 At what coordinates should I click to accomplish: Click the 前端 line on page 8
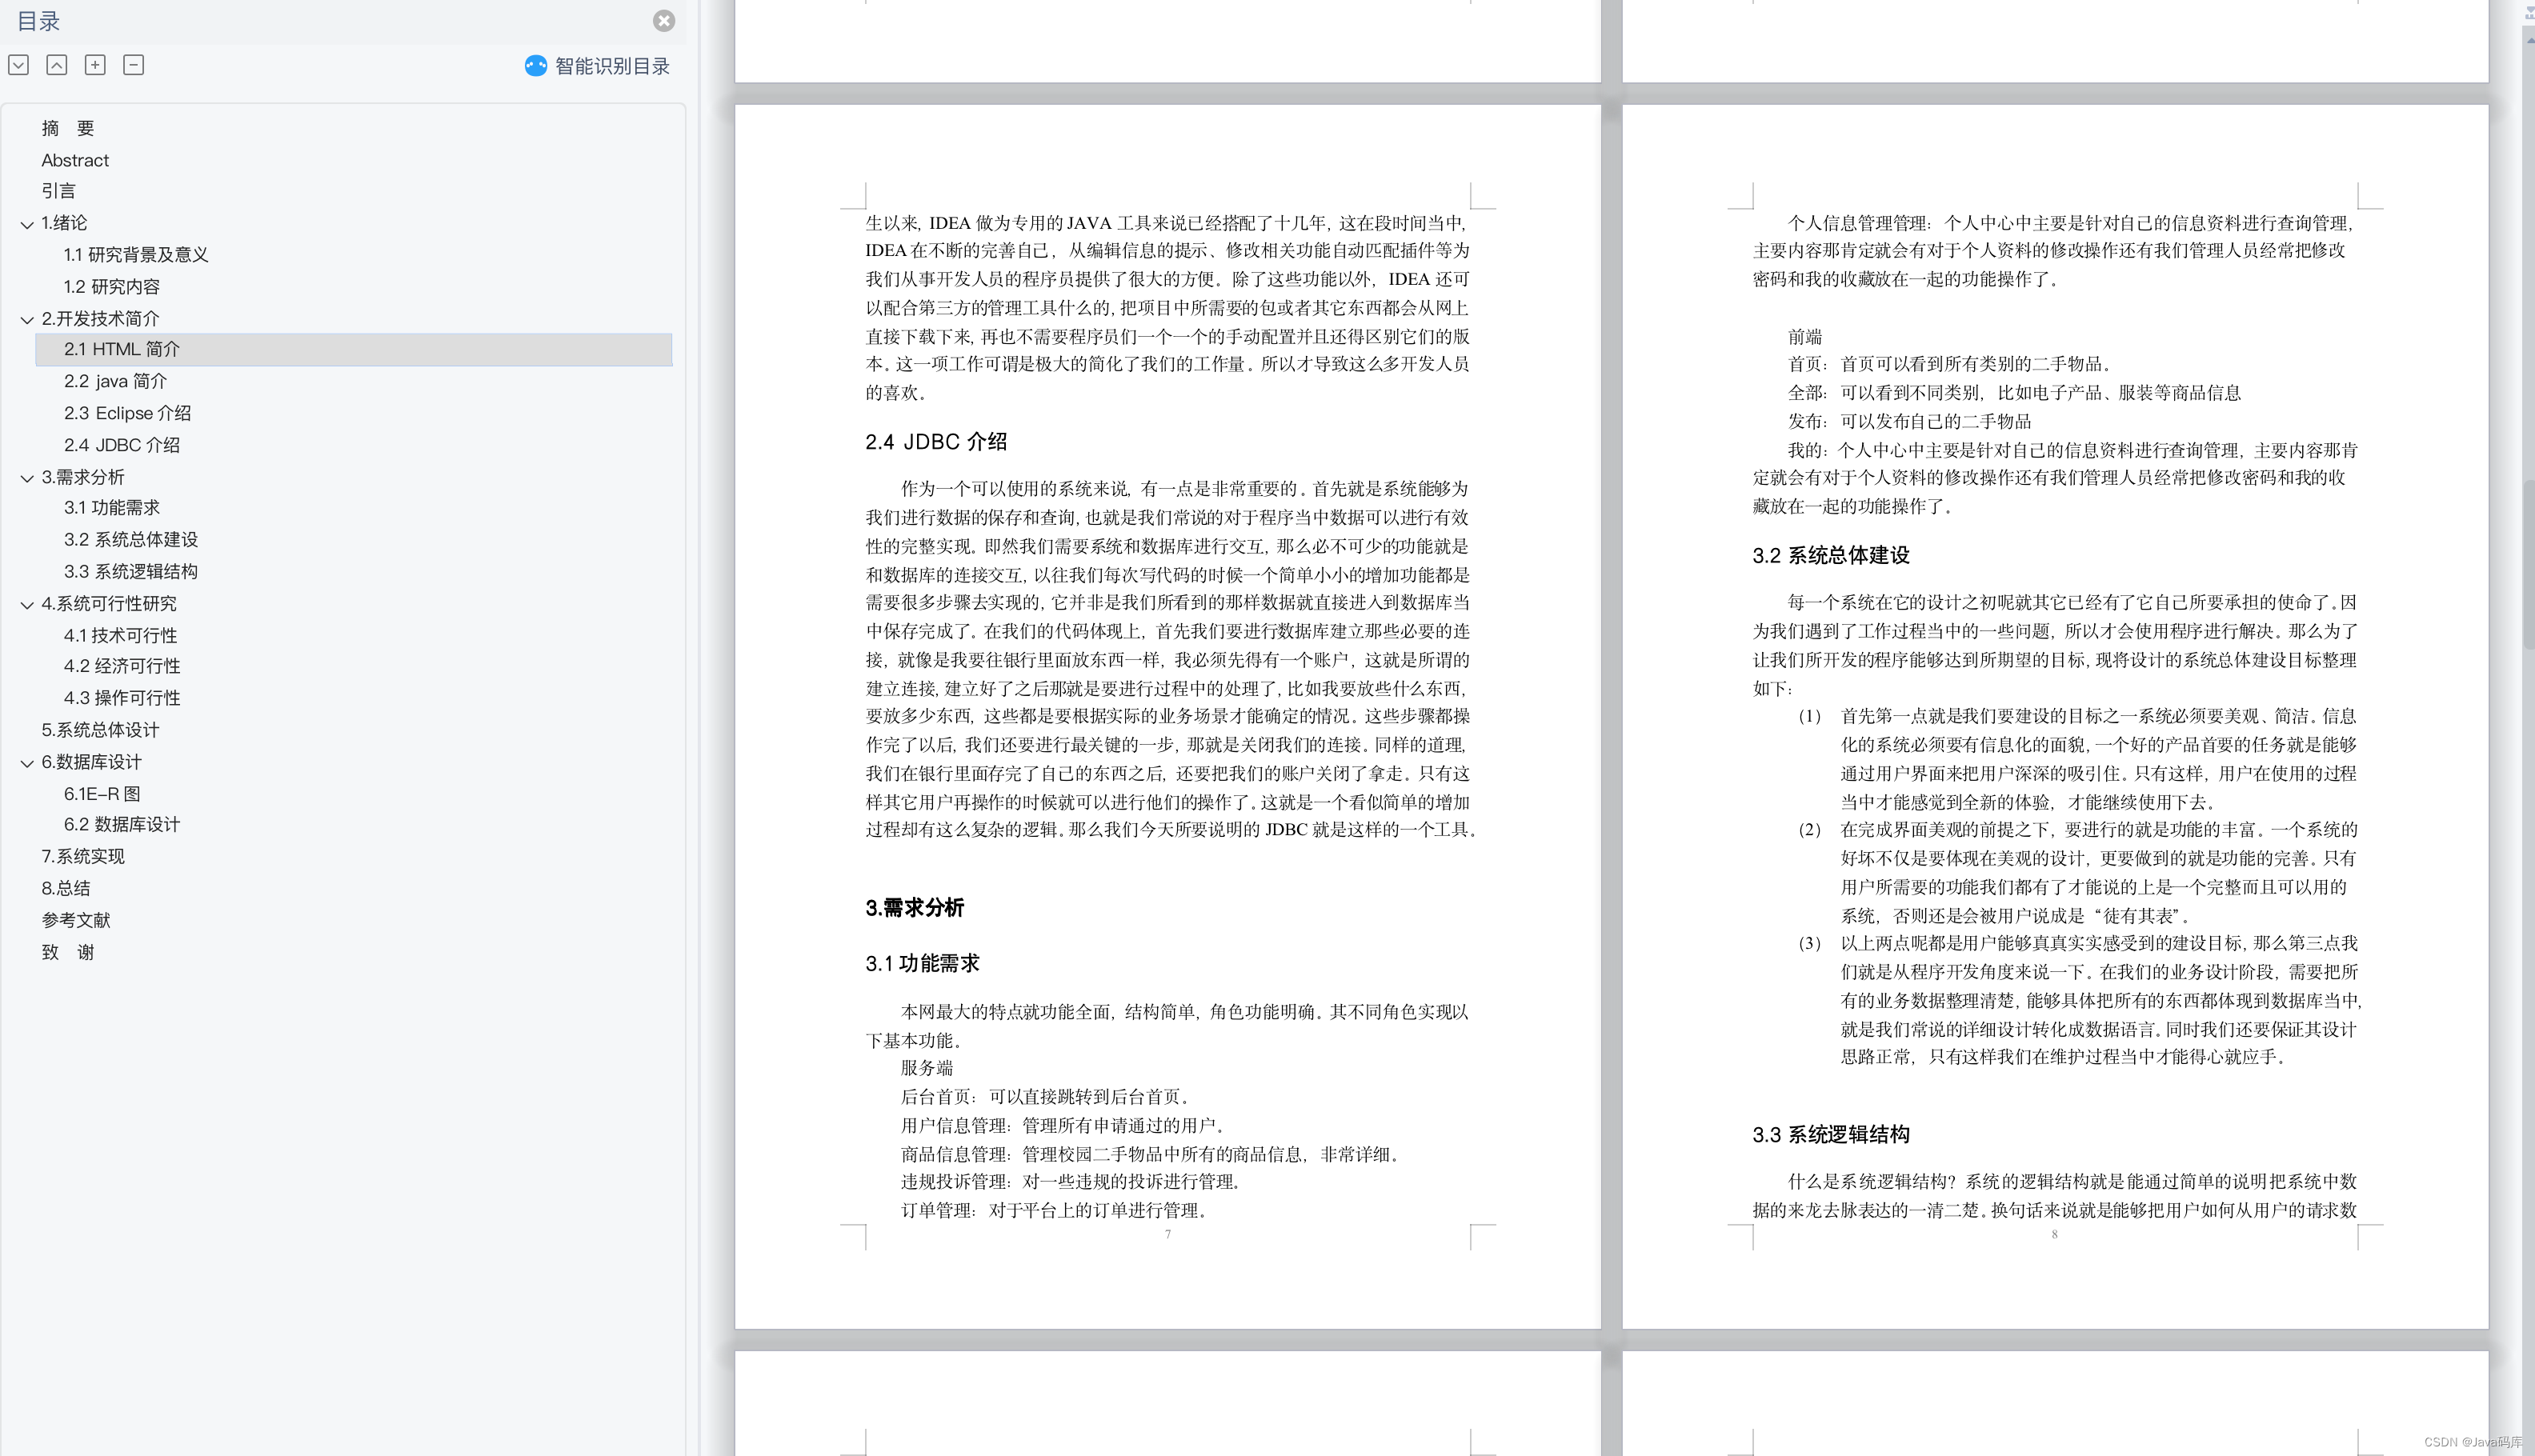click(1805, 337)
